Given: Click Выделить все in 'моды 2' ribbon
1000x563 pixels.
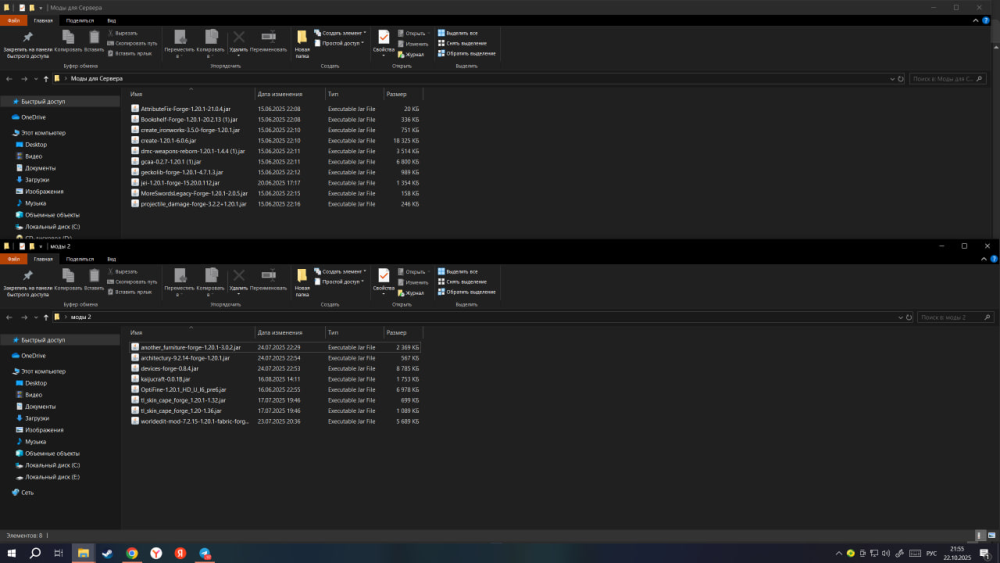Looking at the screenshot, I should click(457, 272).
